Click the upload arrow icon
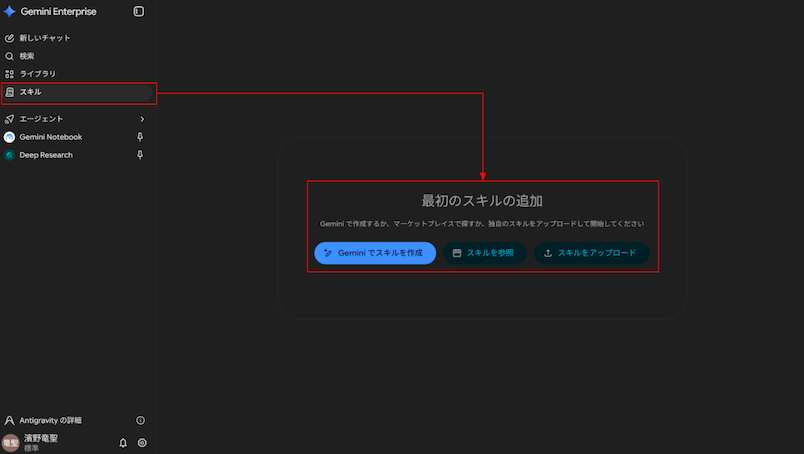 [x=548, y=253]
